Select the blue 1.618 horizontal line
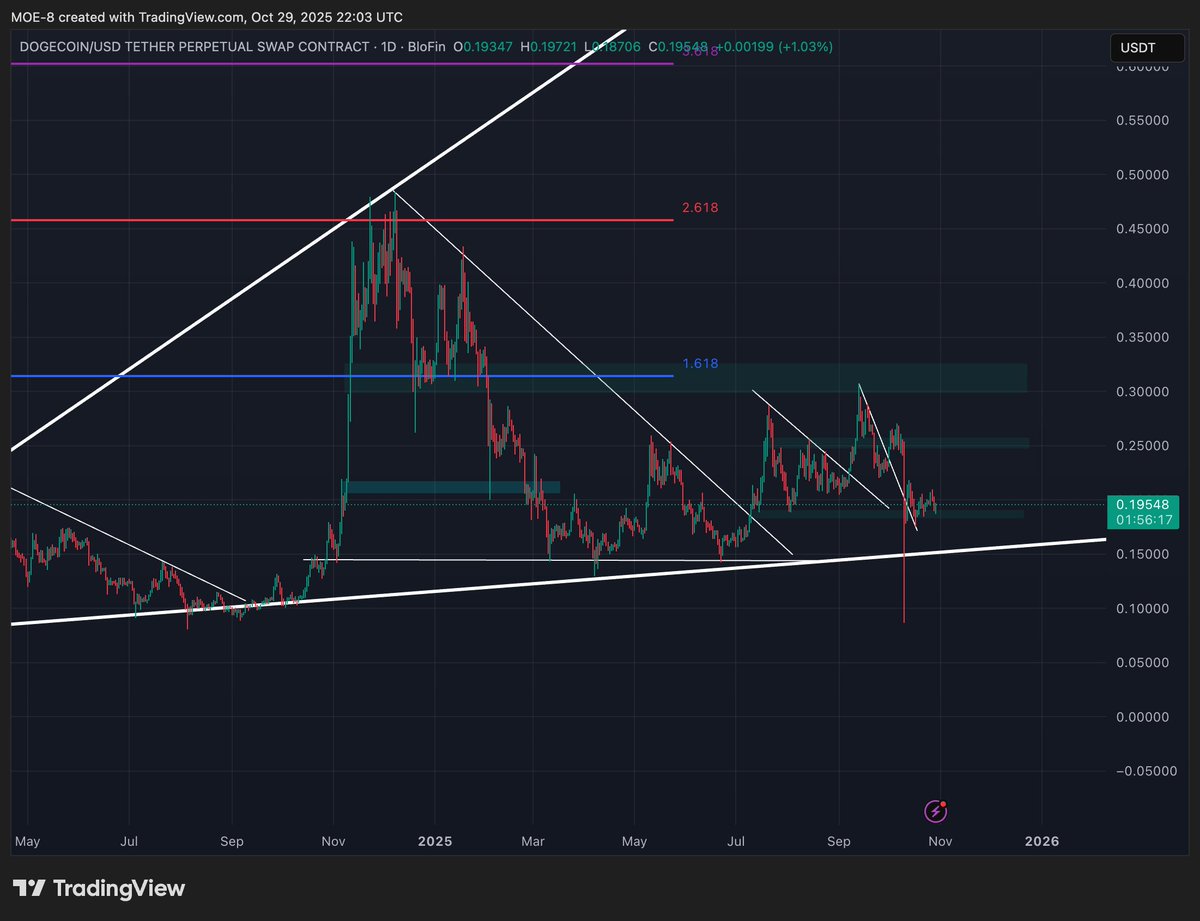This screenshot has width=1200, height=921. 340,376
